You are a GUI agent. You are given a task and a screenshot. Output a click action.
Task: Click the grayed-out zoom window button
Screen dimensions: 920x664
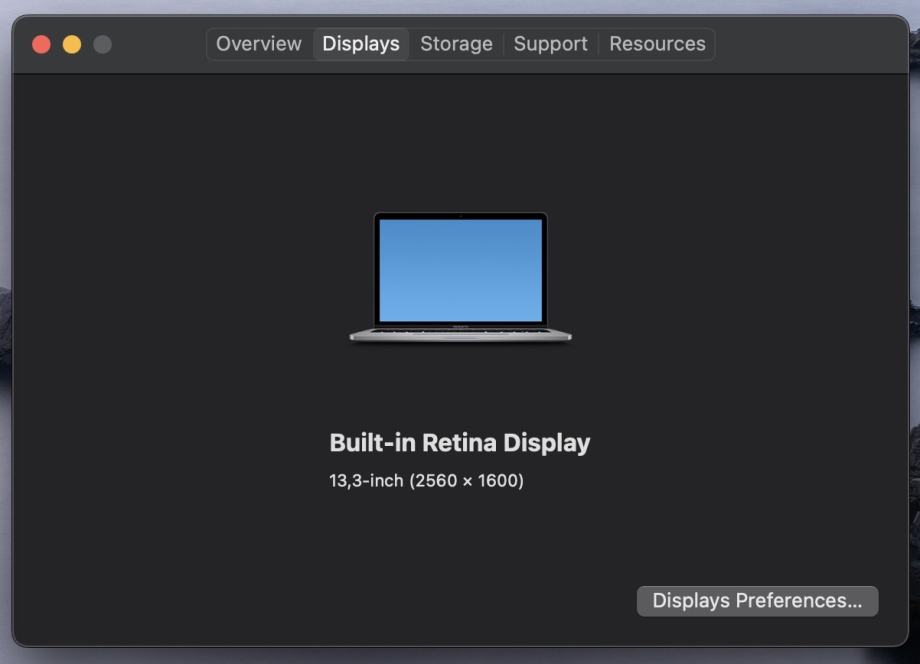[102, 44]
